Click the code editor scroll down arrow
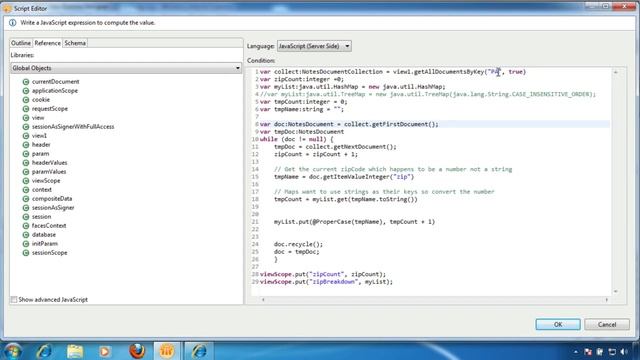The image size is (640, 360). [x=616, y=291]
